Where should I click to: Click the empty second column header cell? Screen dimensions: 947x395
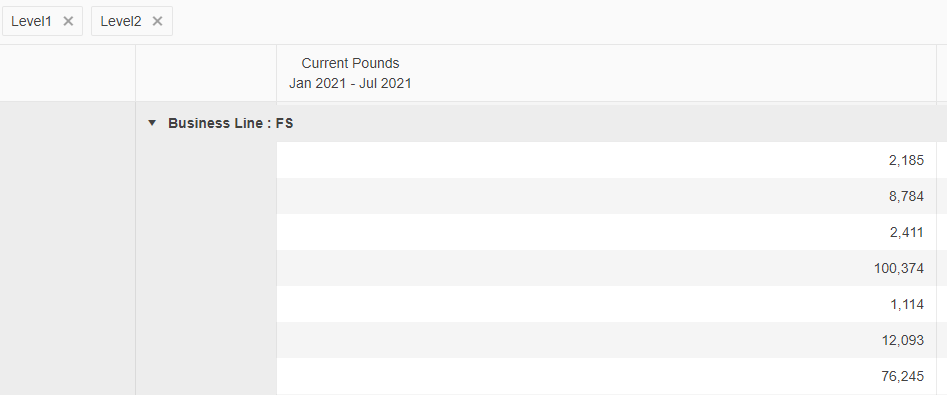pos(206,73)
